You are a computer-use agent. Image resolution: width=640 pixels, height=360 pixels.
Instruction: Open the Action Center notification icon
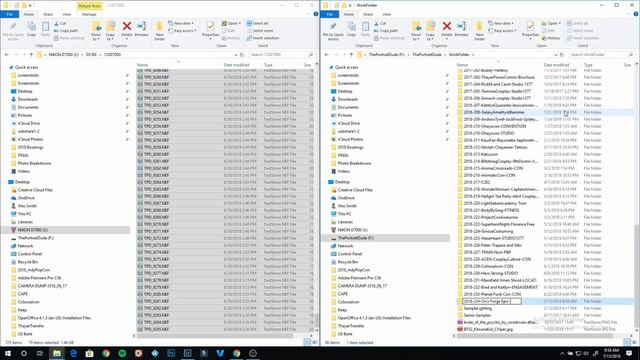(629, 353)
